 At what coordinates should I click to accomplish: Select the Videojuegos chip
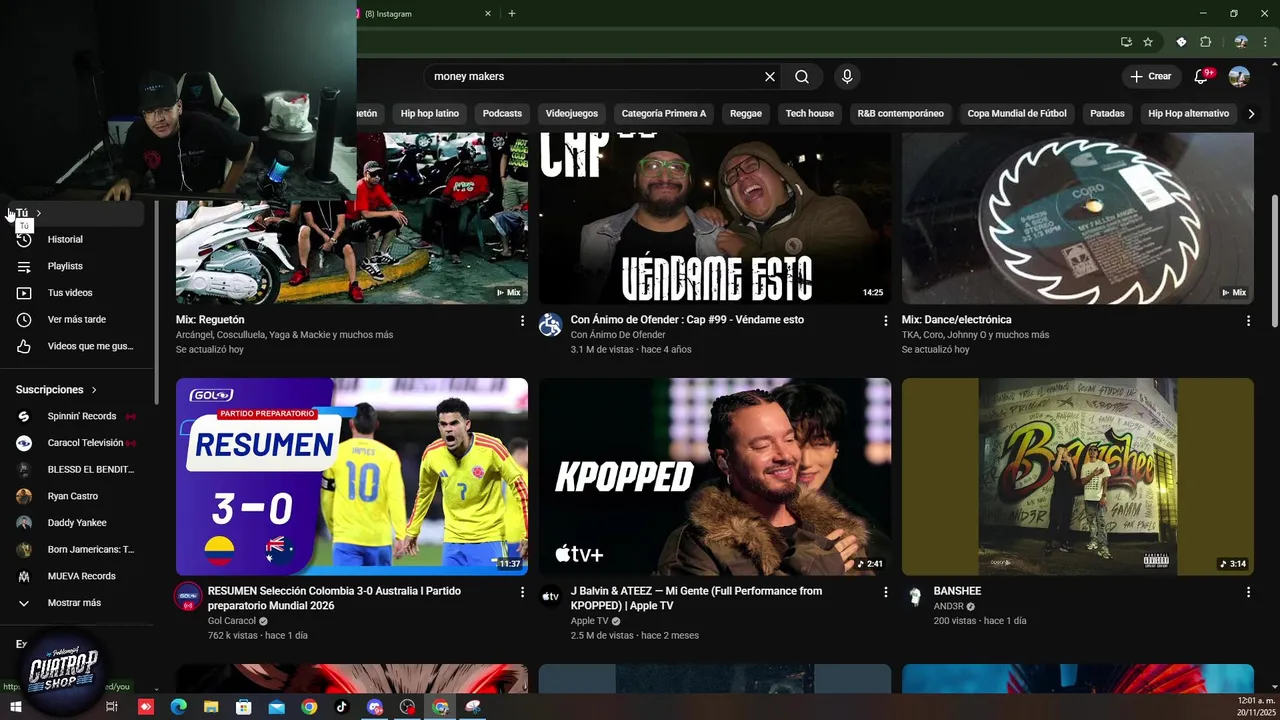coord(572,114)
